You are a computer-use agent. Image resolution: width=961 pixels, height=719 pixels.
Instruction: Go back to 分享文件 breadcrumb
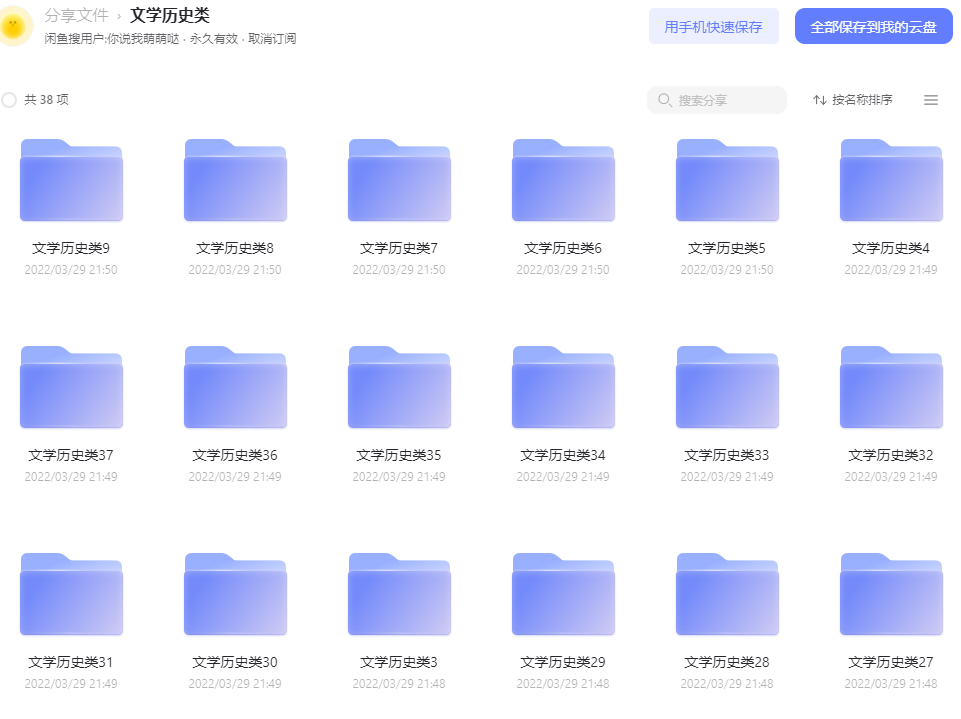pyautogui.click(x=76, y=15)
